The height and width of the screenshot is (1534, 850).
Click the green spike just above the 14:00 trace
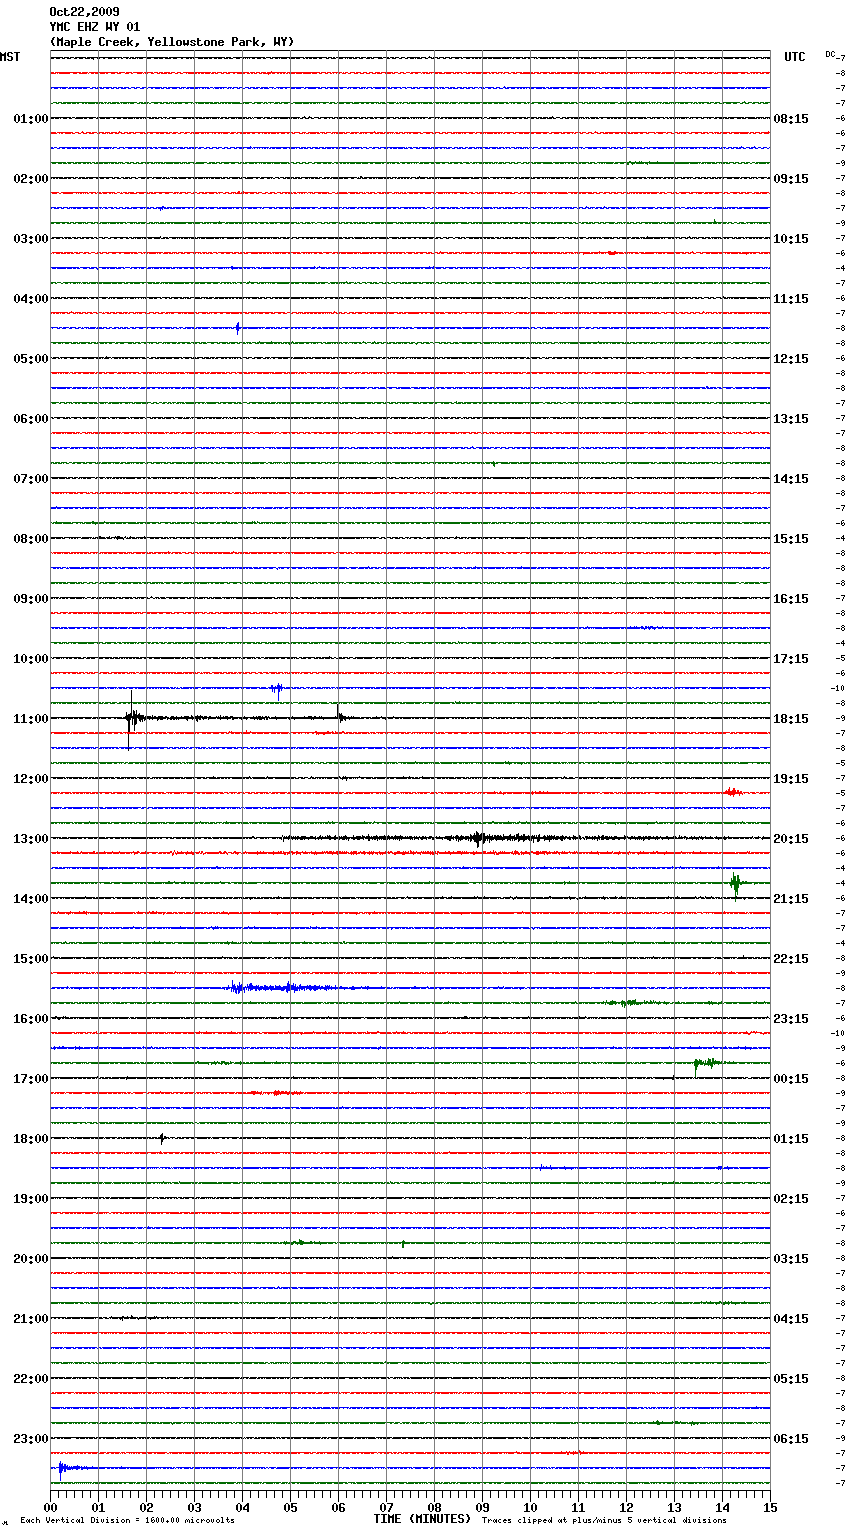pyautogui.click(x=735, y=883)
